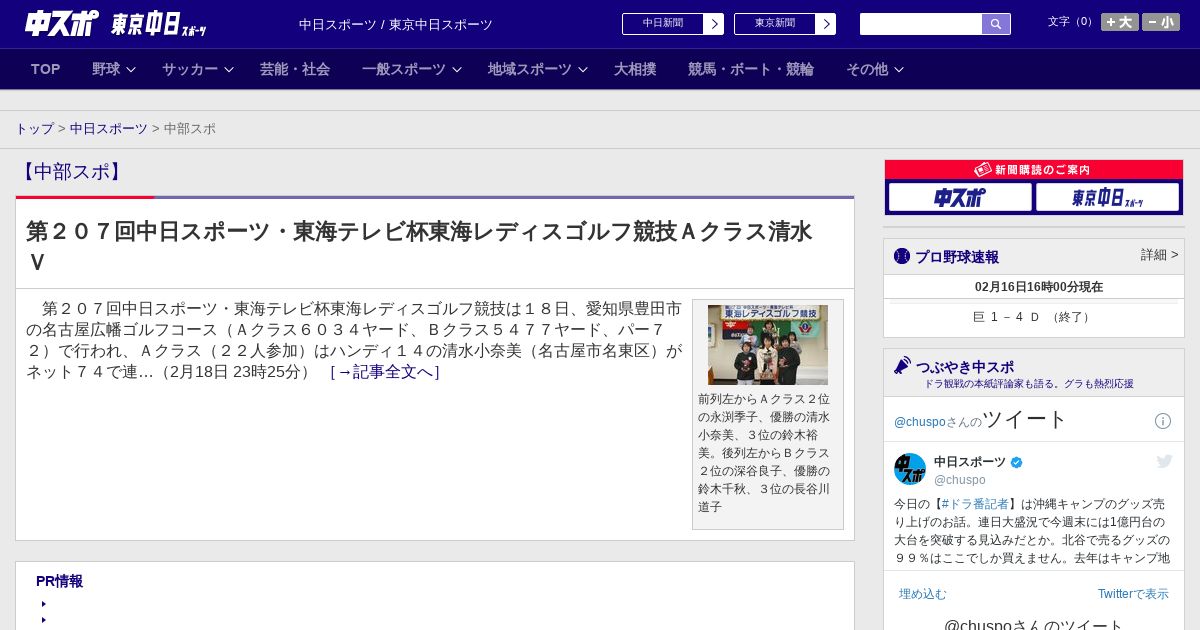Click the Twitter bird icon on tweet
Screen dimensions: 1200x630
point(1164,461)
